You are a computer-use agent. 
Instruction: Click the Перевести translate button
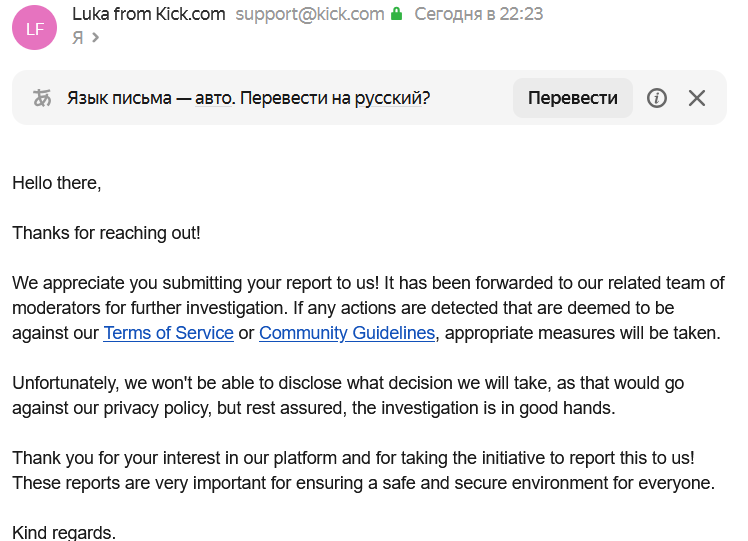tap(572, 98)
